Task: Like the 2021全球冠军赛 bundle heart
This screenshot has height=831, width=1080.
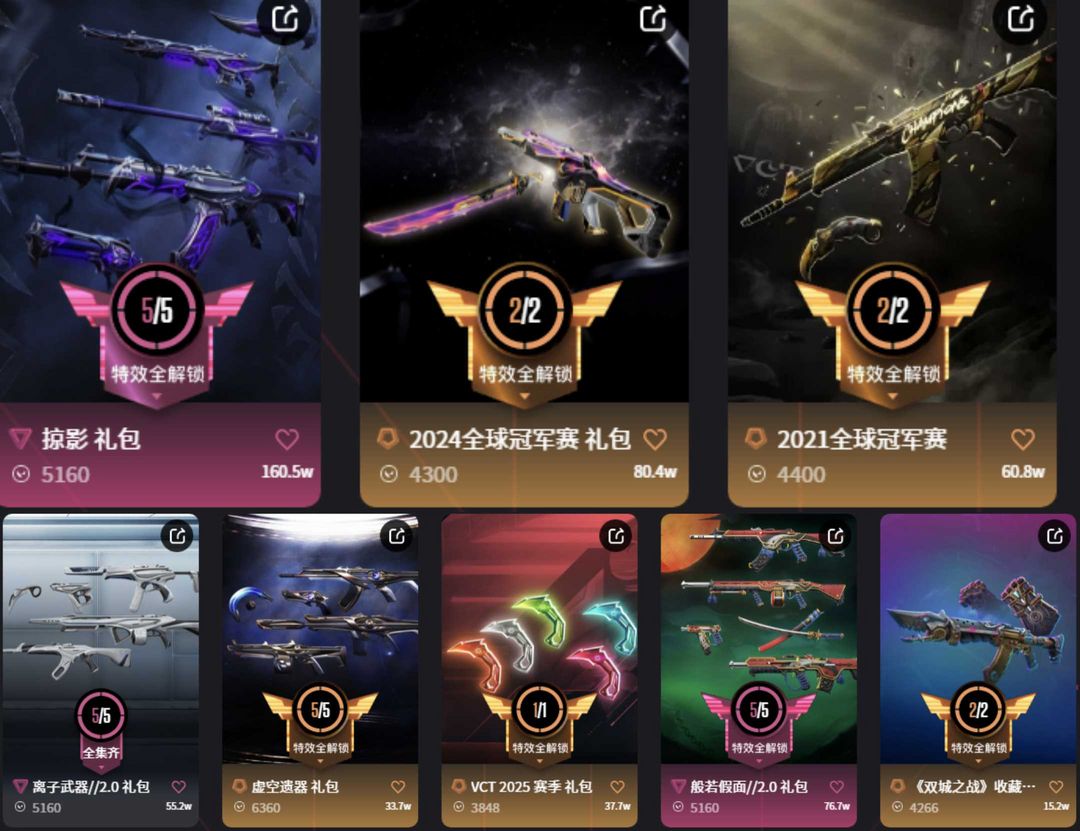Action: tap(1023, 439)
